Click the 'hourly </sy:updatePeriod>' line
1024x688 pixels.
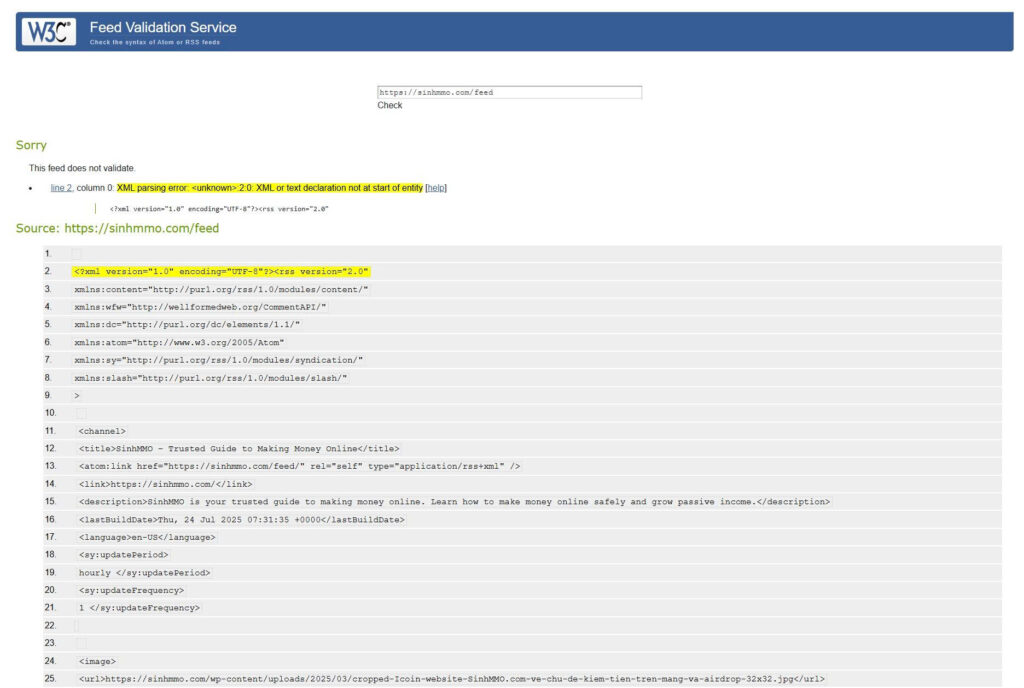(144, 572)
